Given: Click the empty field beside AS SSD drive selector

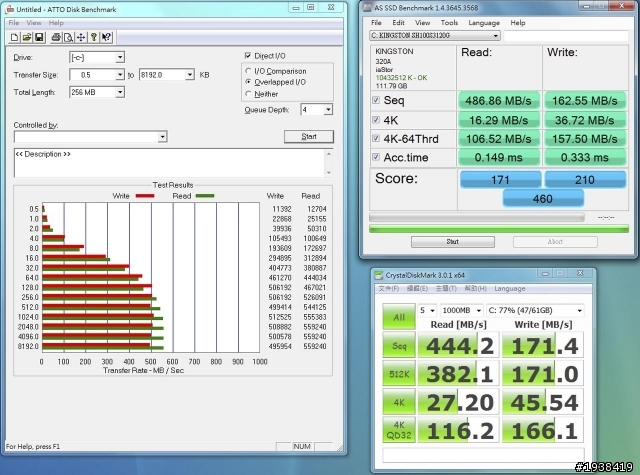Looking at the screenshot, I should (x=566, y=36).
